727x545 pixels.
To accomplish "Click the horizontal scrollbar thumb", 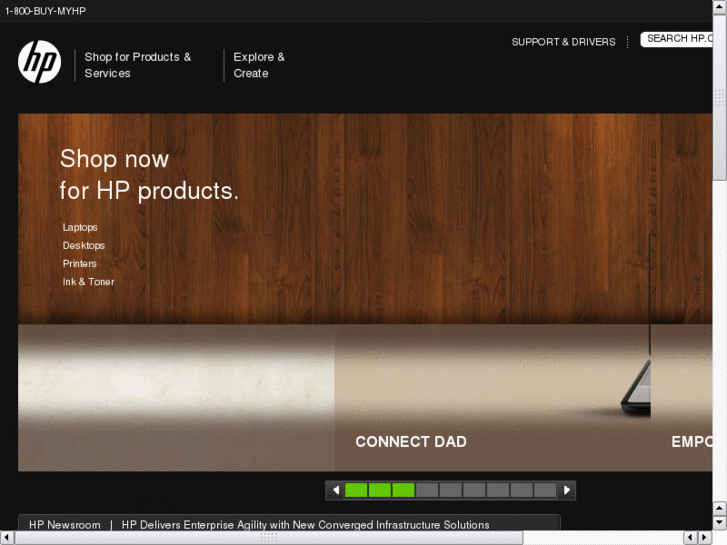I will click(269, 538).
